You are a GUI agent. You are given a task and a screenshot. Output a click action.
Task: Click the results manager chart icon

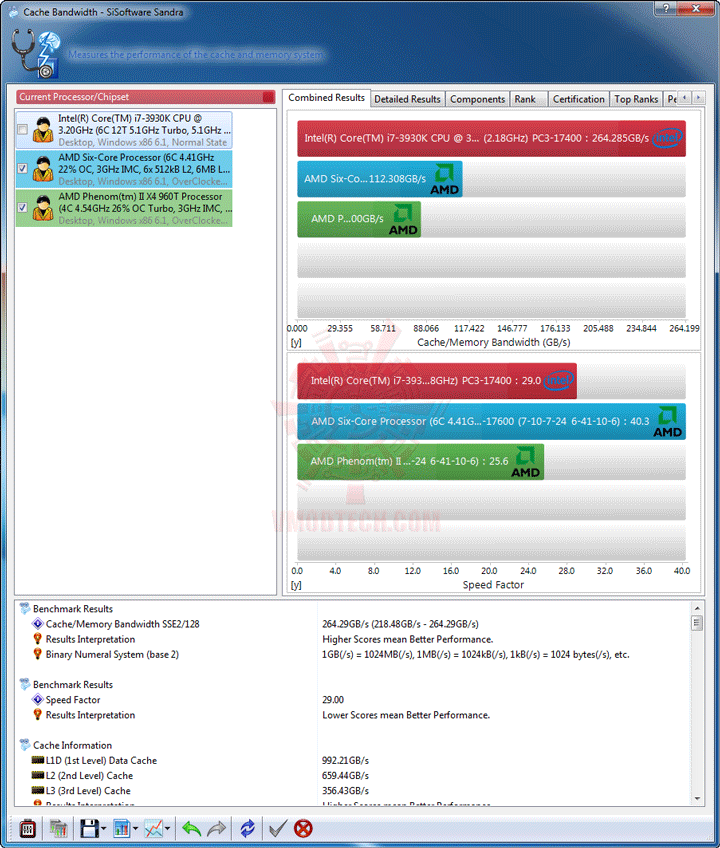coord(58,829)
